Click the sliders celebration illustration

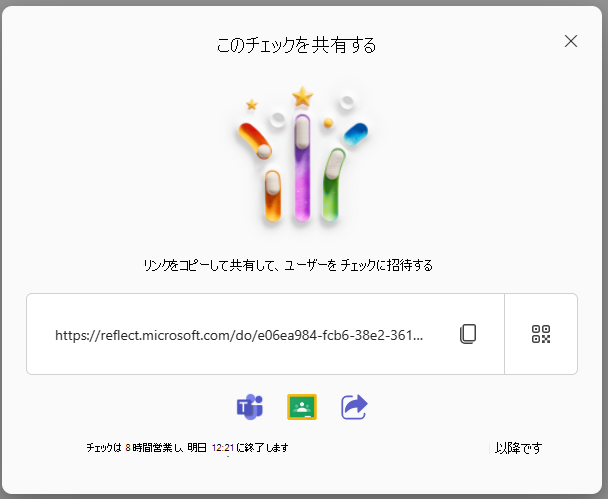pos(302,155)
